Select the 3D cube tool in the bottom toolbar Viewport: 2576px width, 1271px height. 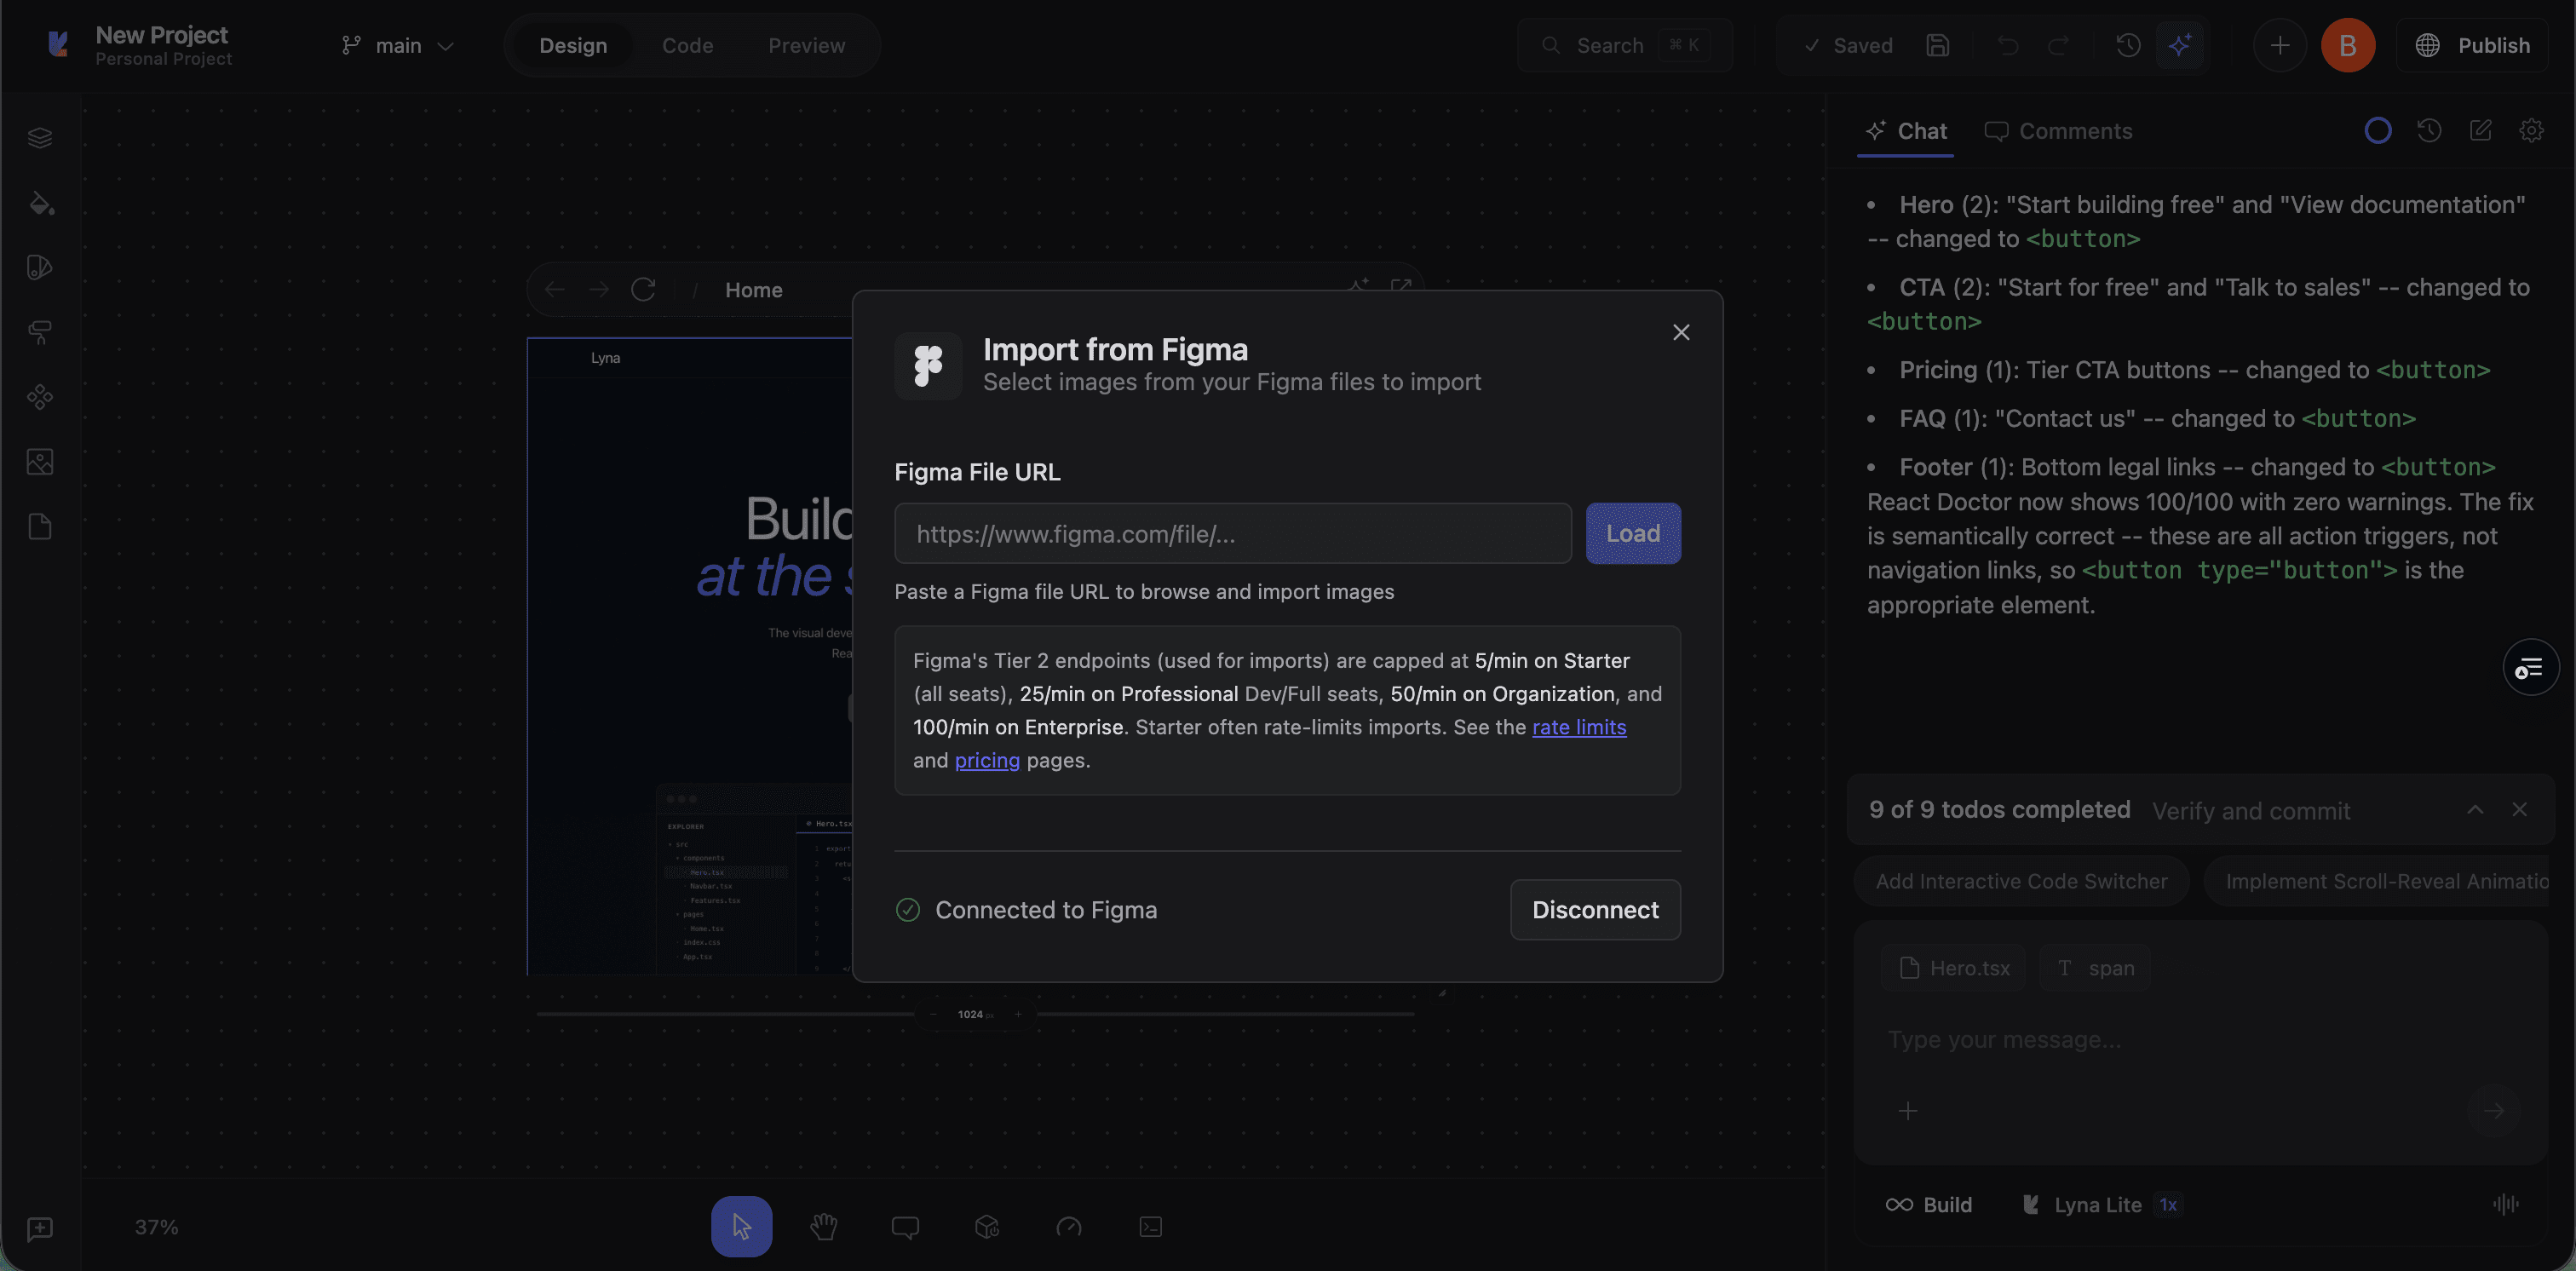click(x=986, y=1226)
